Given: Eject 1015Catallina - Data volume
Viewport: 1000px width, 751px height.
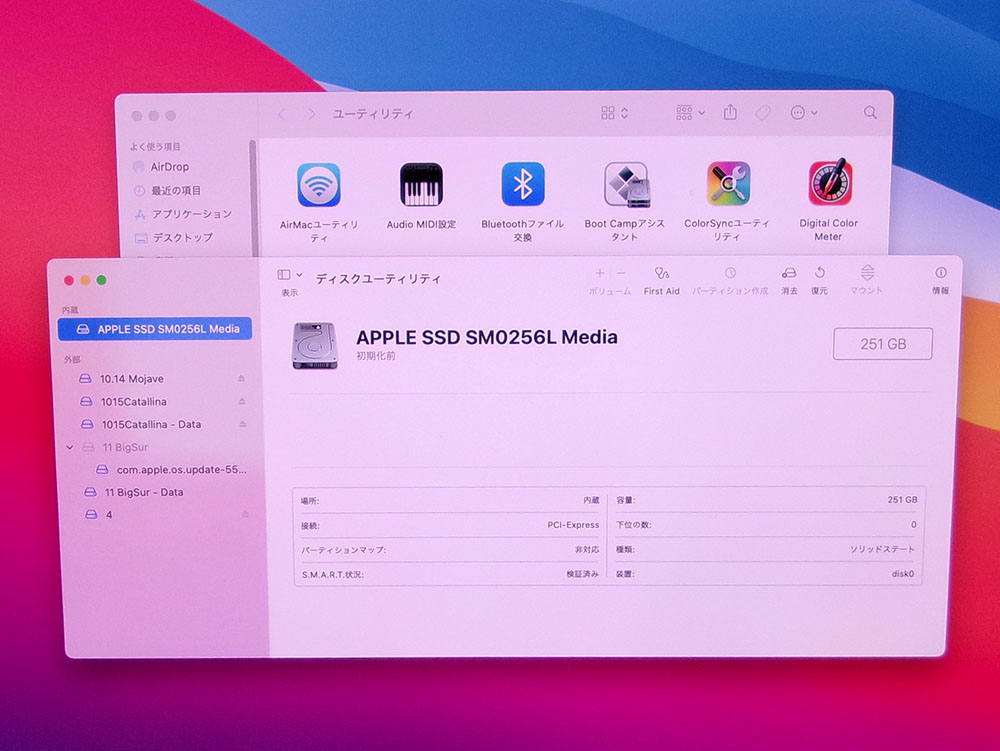Looking at the screenshot, I should [242, 425].
